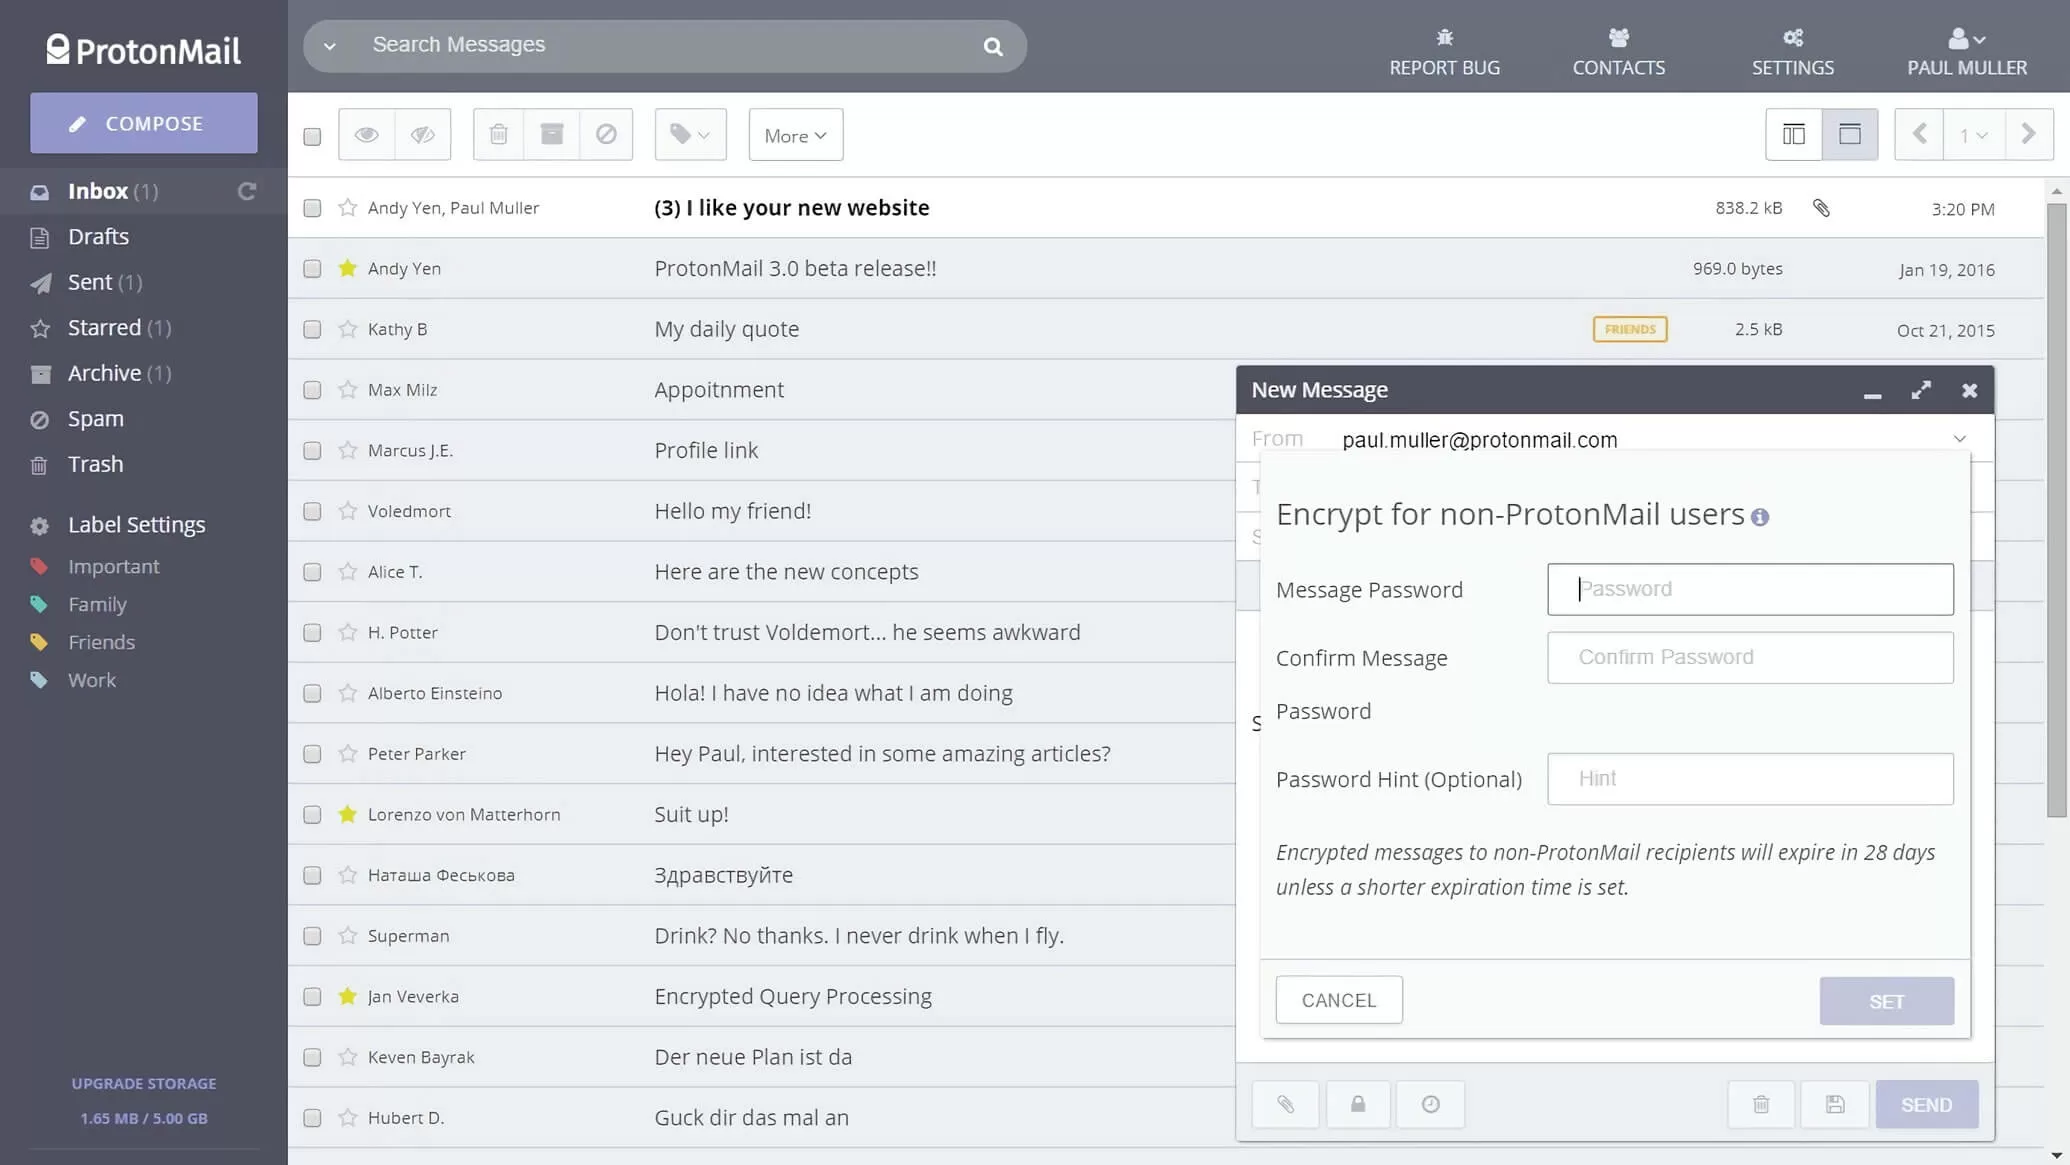Select the Friends label in sidebar

[x=101, y=642]
